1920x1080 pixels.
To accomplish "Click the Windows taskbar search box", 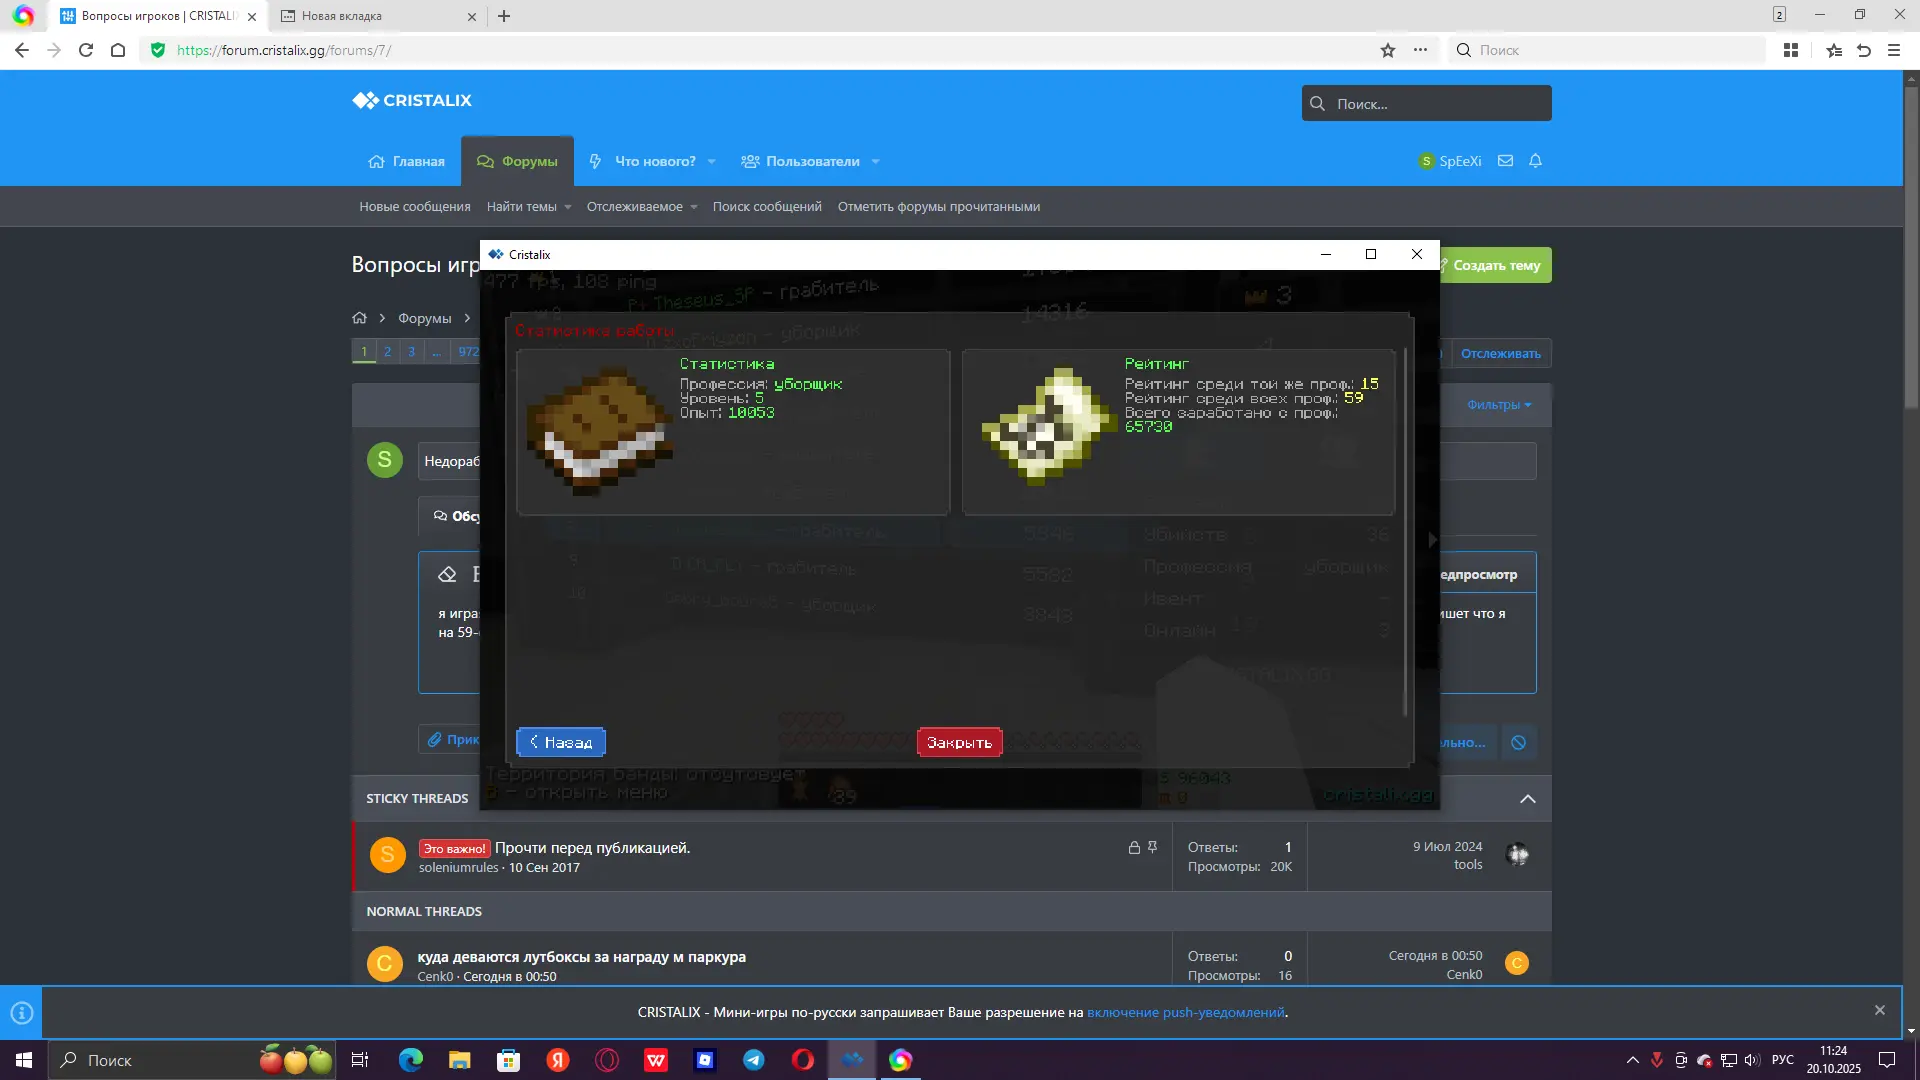I will (x=192, y=1060).
